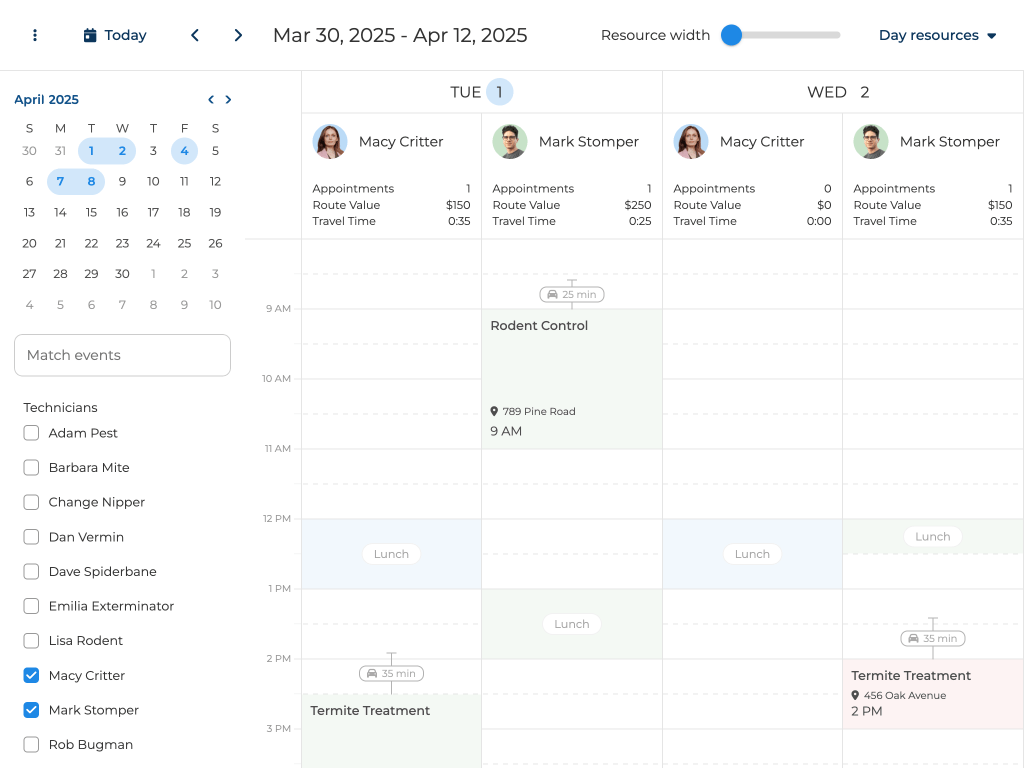Show previous month in mini calendar
This screenshot has height=768, width=1024.
click(211, 100)
